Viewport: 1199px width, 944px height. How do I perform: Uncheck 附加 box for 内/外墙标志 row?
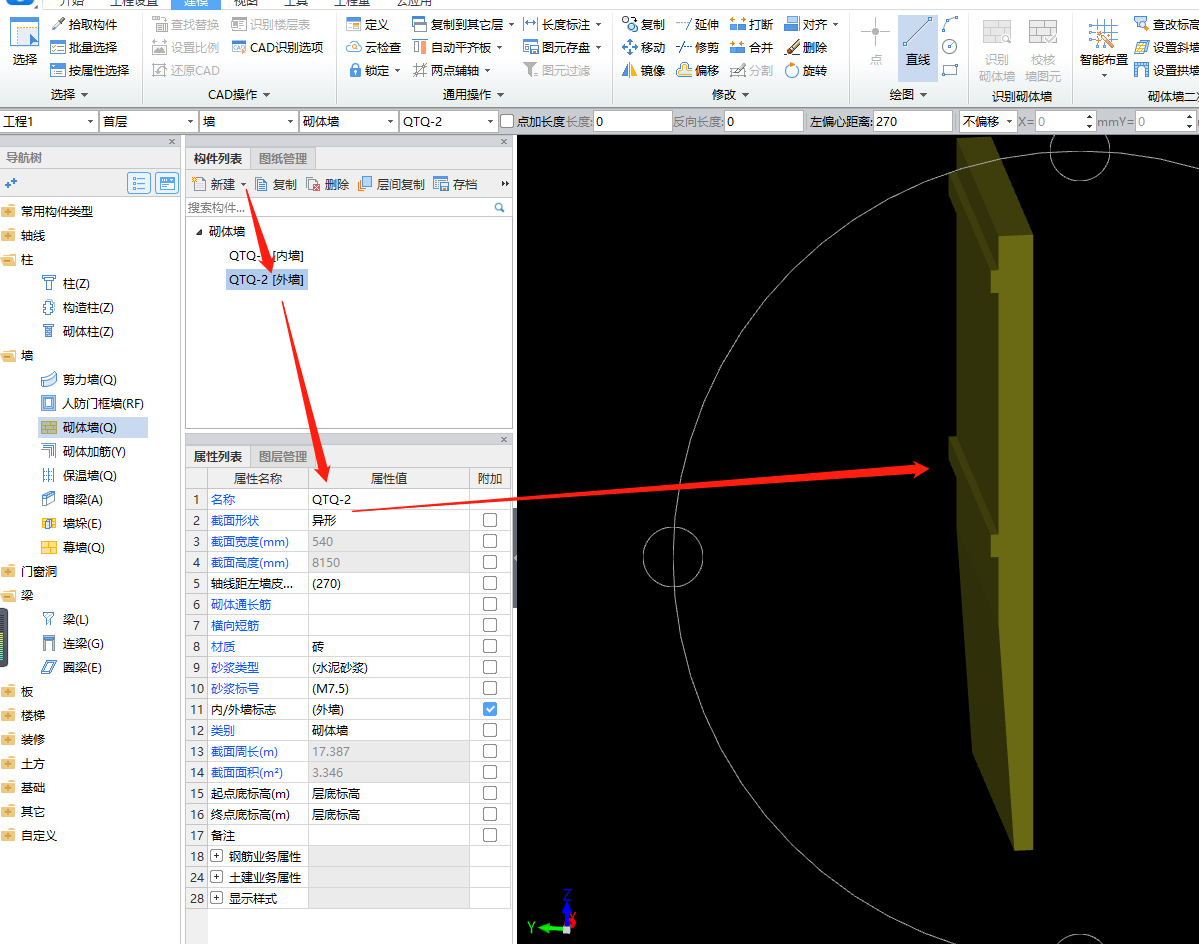pos(490,709)
